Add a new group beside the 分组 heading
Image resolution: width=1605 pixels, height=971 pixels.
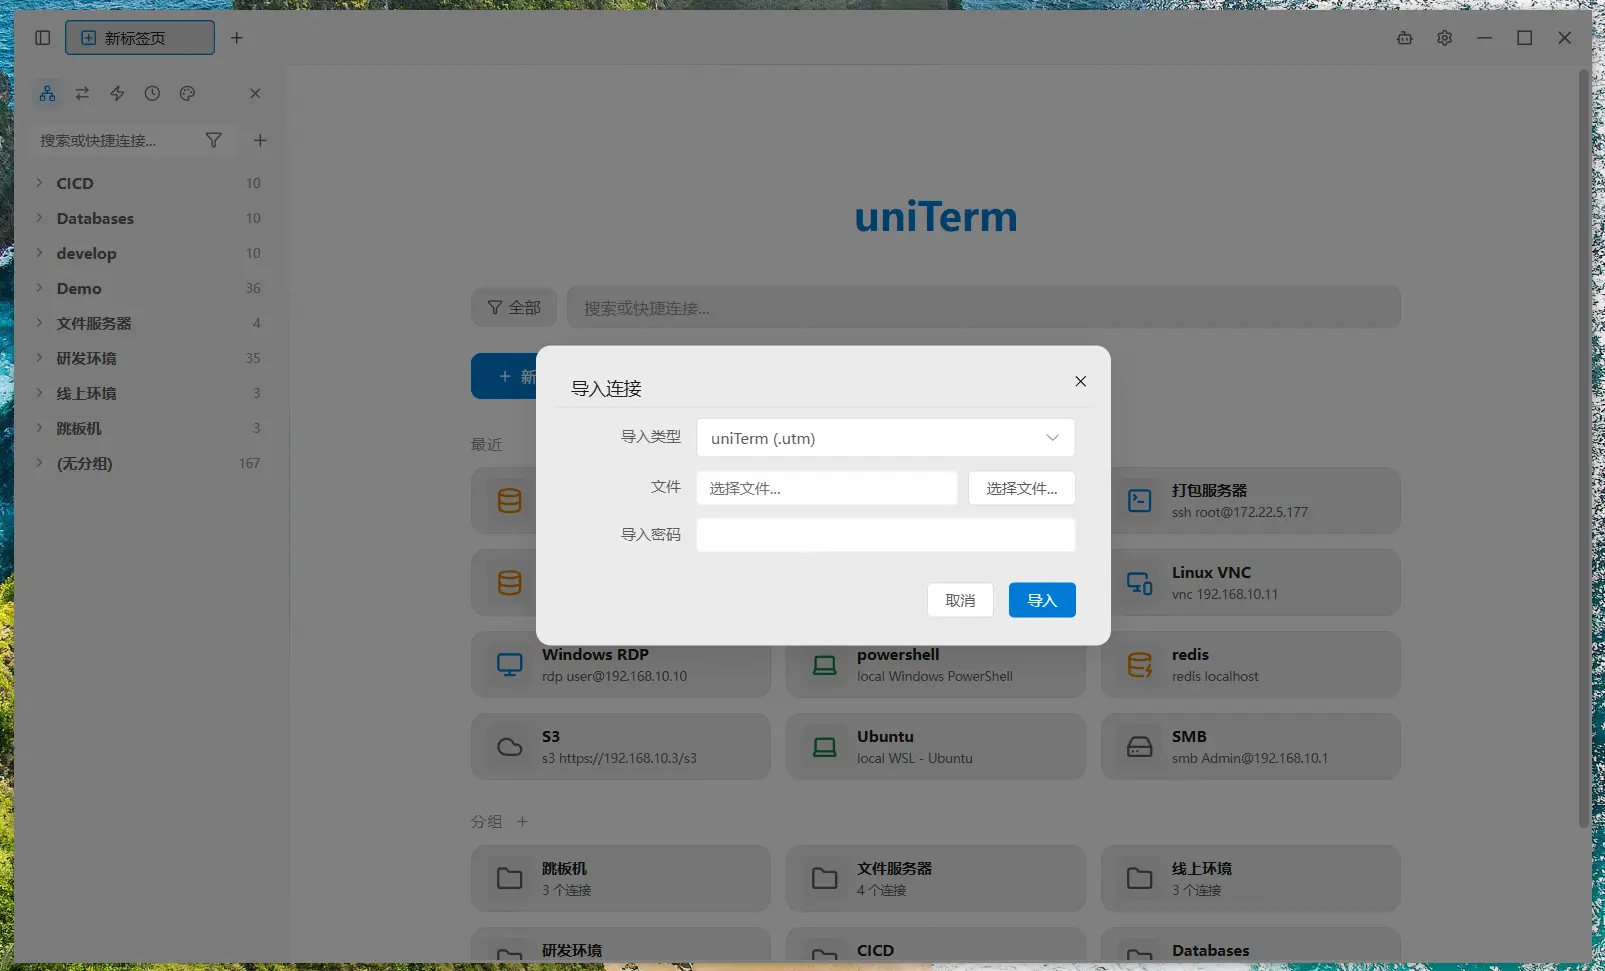point(522,822)
